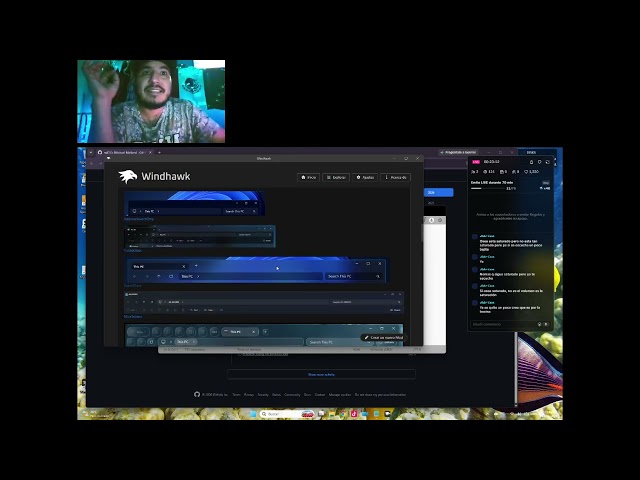This screenshot has width=640, height=480.
Task: Click the shield icon in stream panel header
Action: (x=540, y=162)
